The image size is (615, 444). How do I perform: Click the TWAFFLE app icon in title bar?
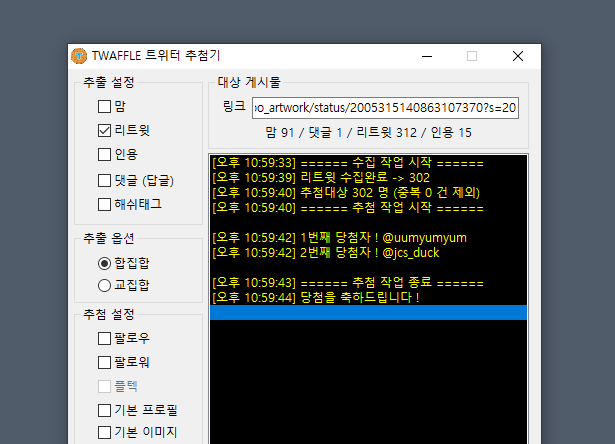point(79,56)
